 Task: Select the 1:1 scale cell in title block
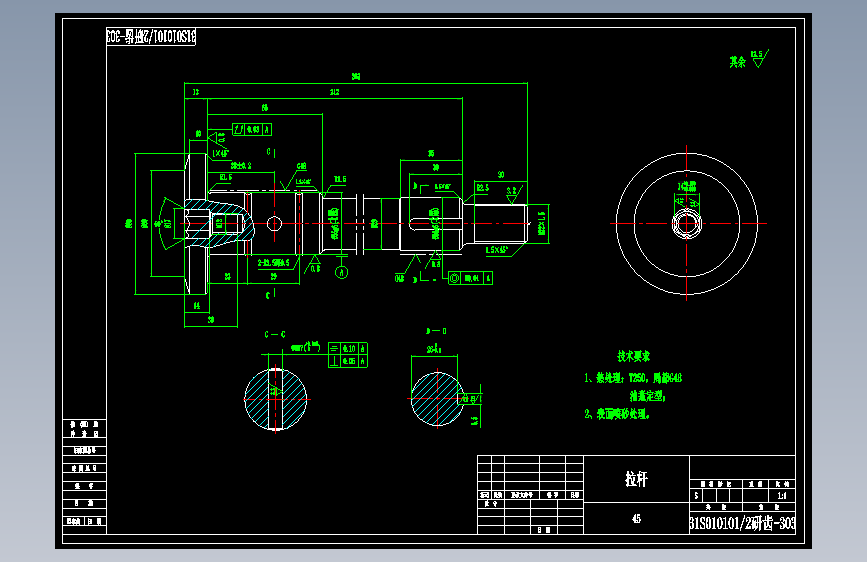782,496
